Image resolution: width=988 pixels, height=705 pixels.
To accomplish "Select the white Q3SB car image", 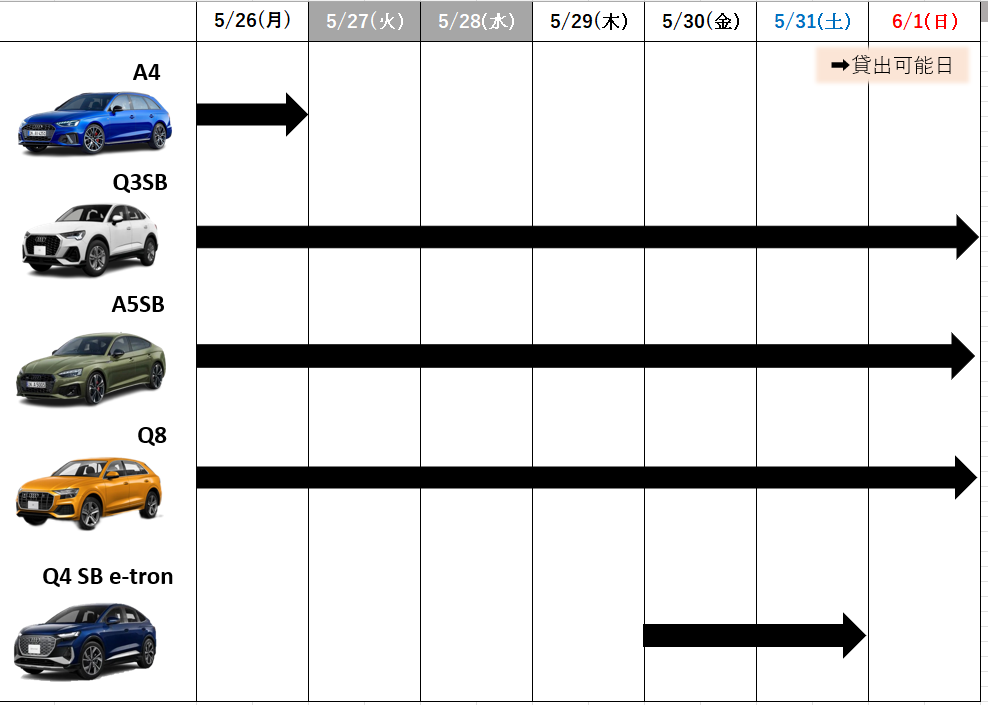I will pyautogui.click(x=91, y=239).
